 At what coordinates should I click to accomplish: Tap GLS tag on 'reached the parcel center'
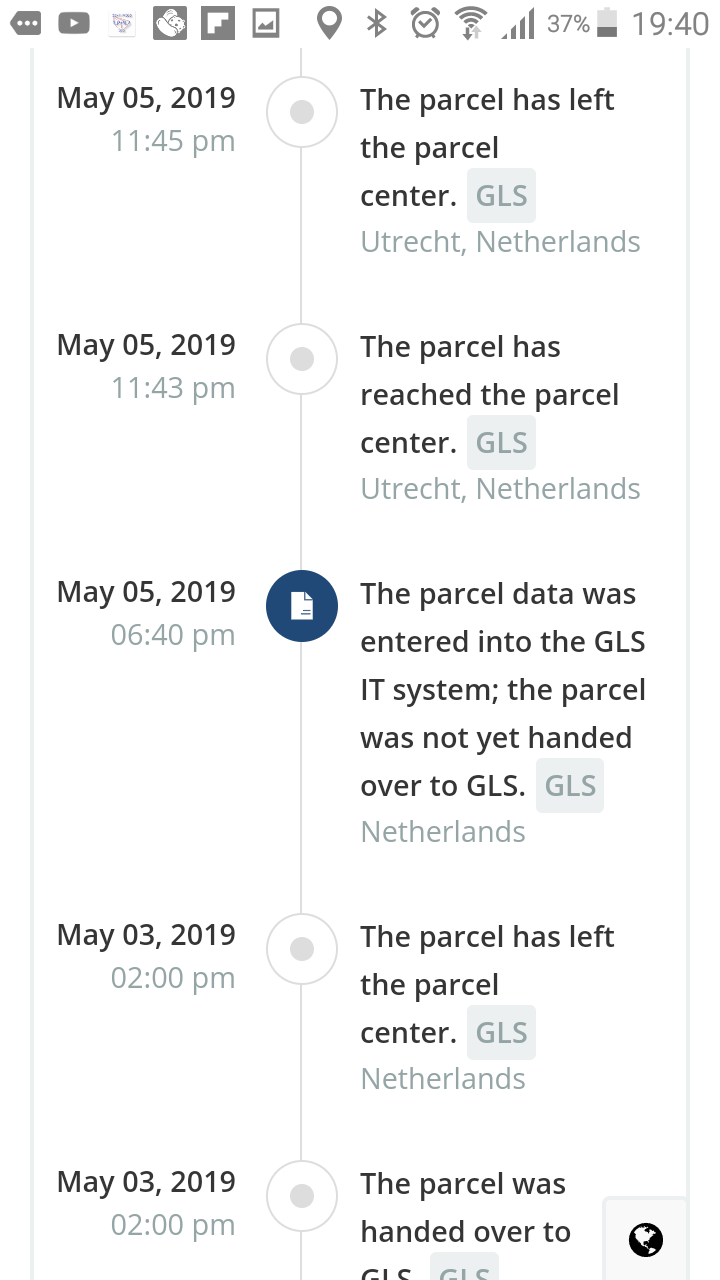pos(501,443)
